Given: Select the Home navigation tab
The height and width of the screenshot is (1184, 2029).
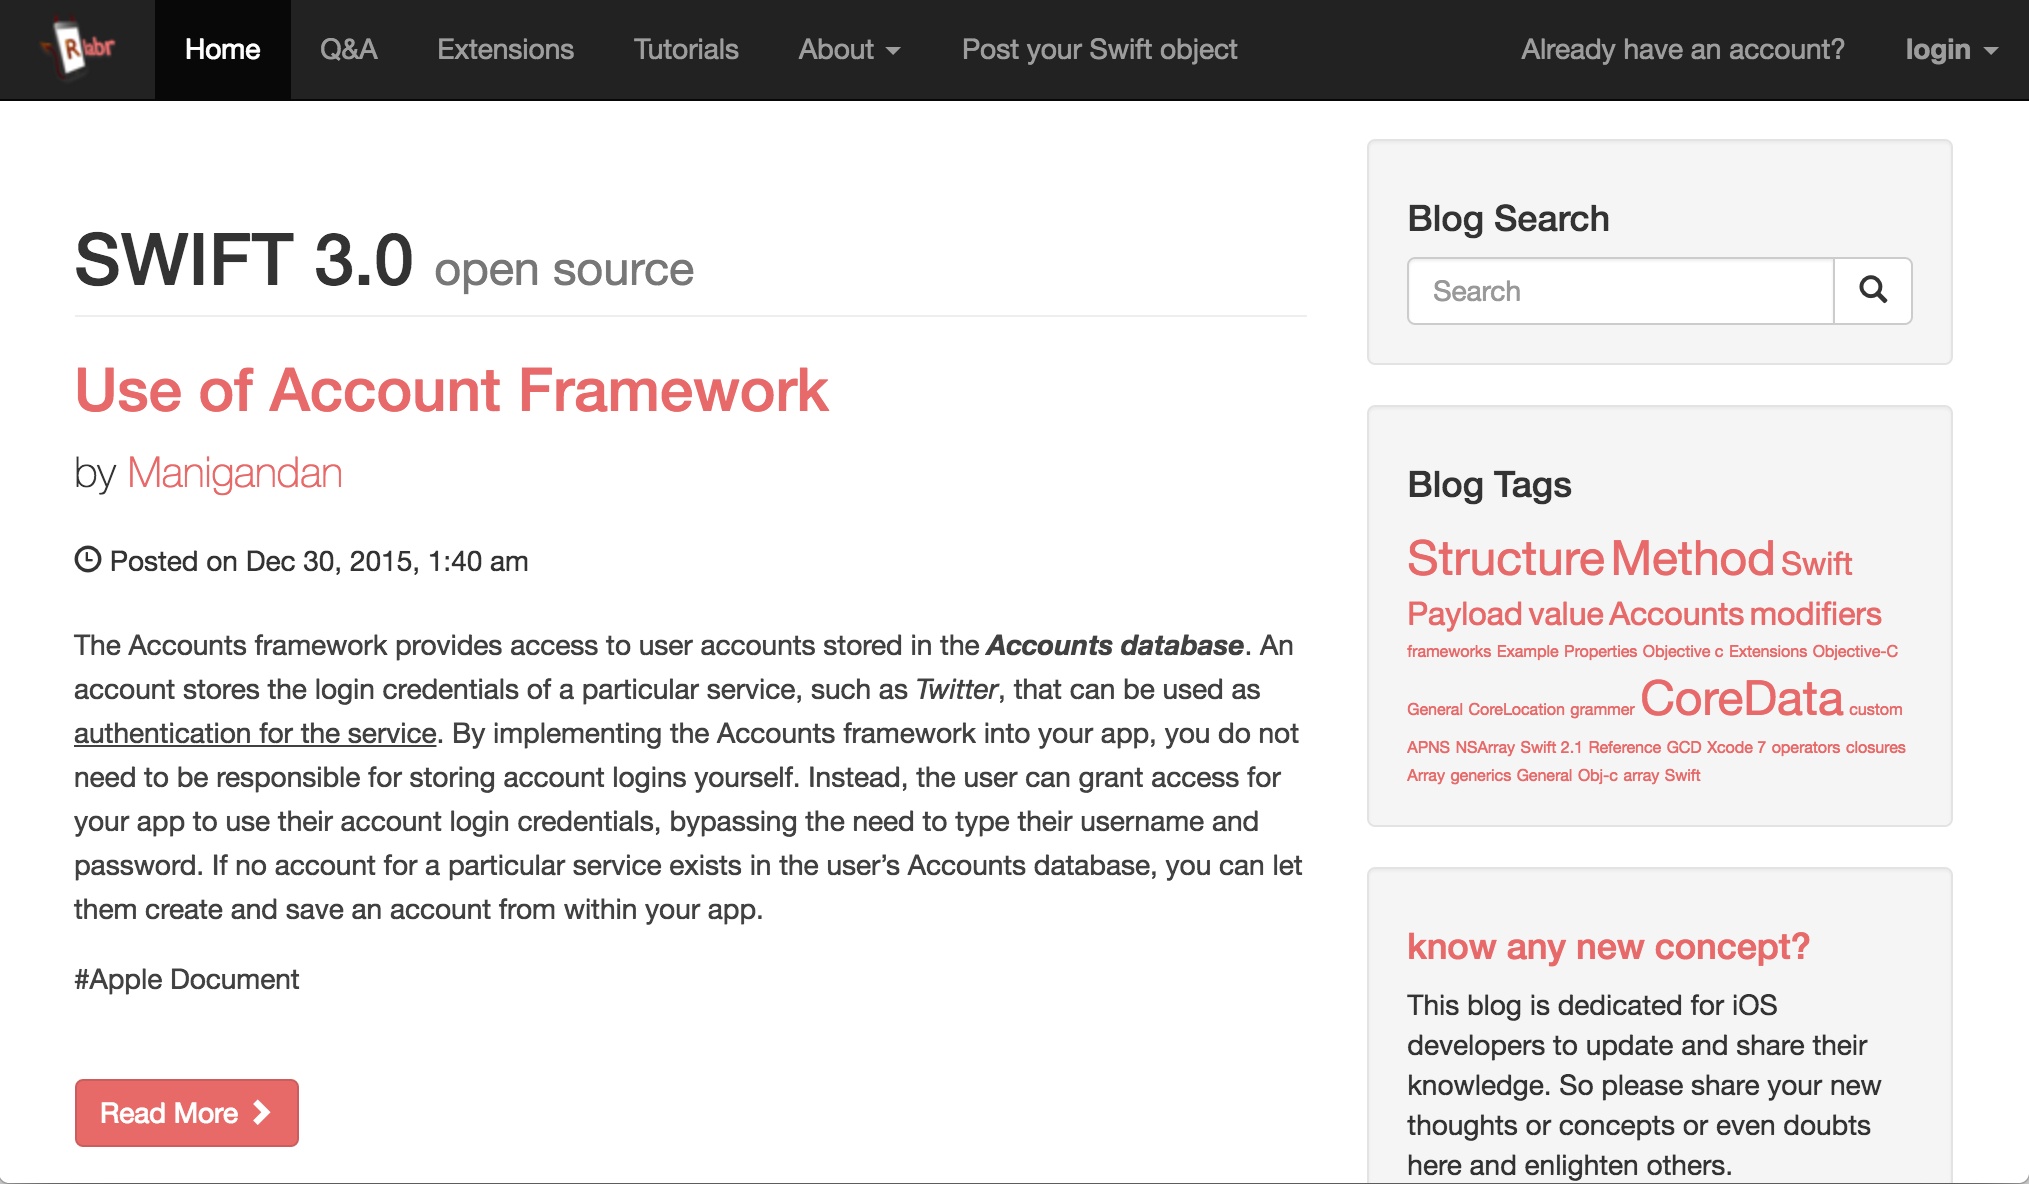Looking at the screenshot, I should click(x=222, y=49).
